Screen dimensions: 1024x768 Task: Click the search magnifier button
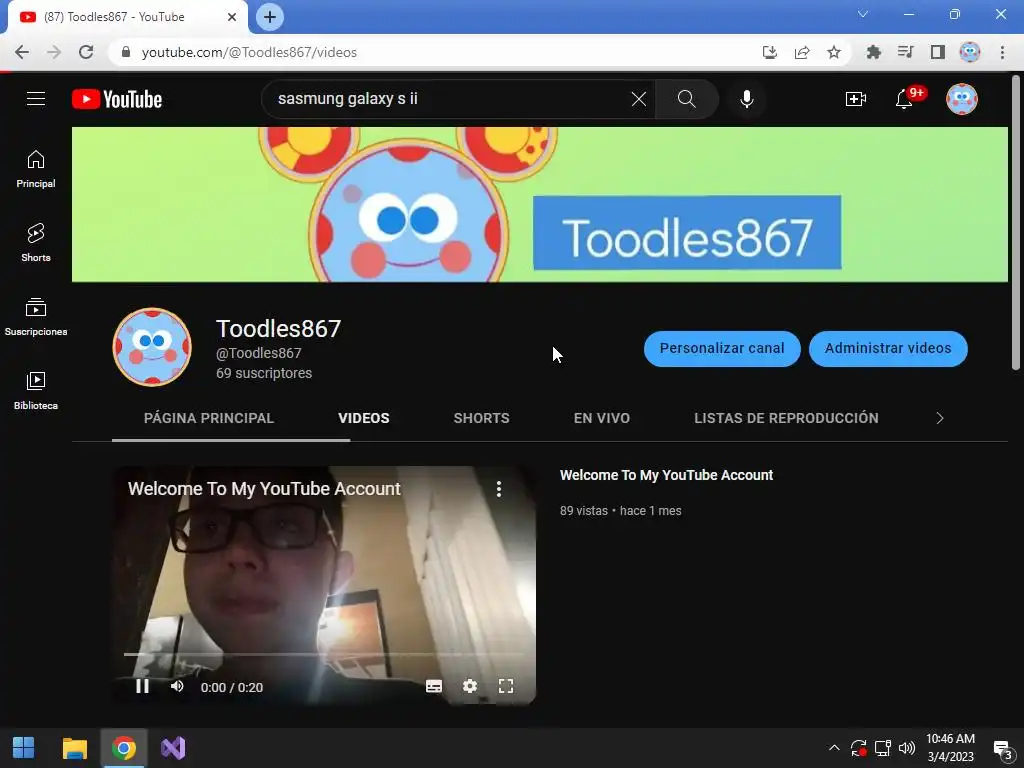[x=686, y=99]
